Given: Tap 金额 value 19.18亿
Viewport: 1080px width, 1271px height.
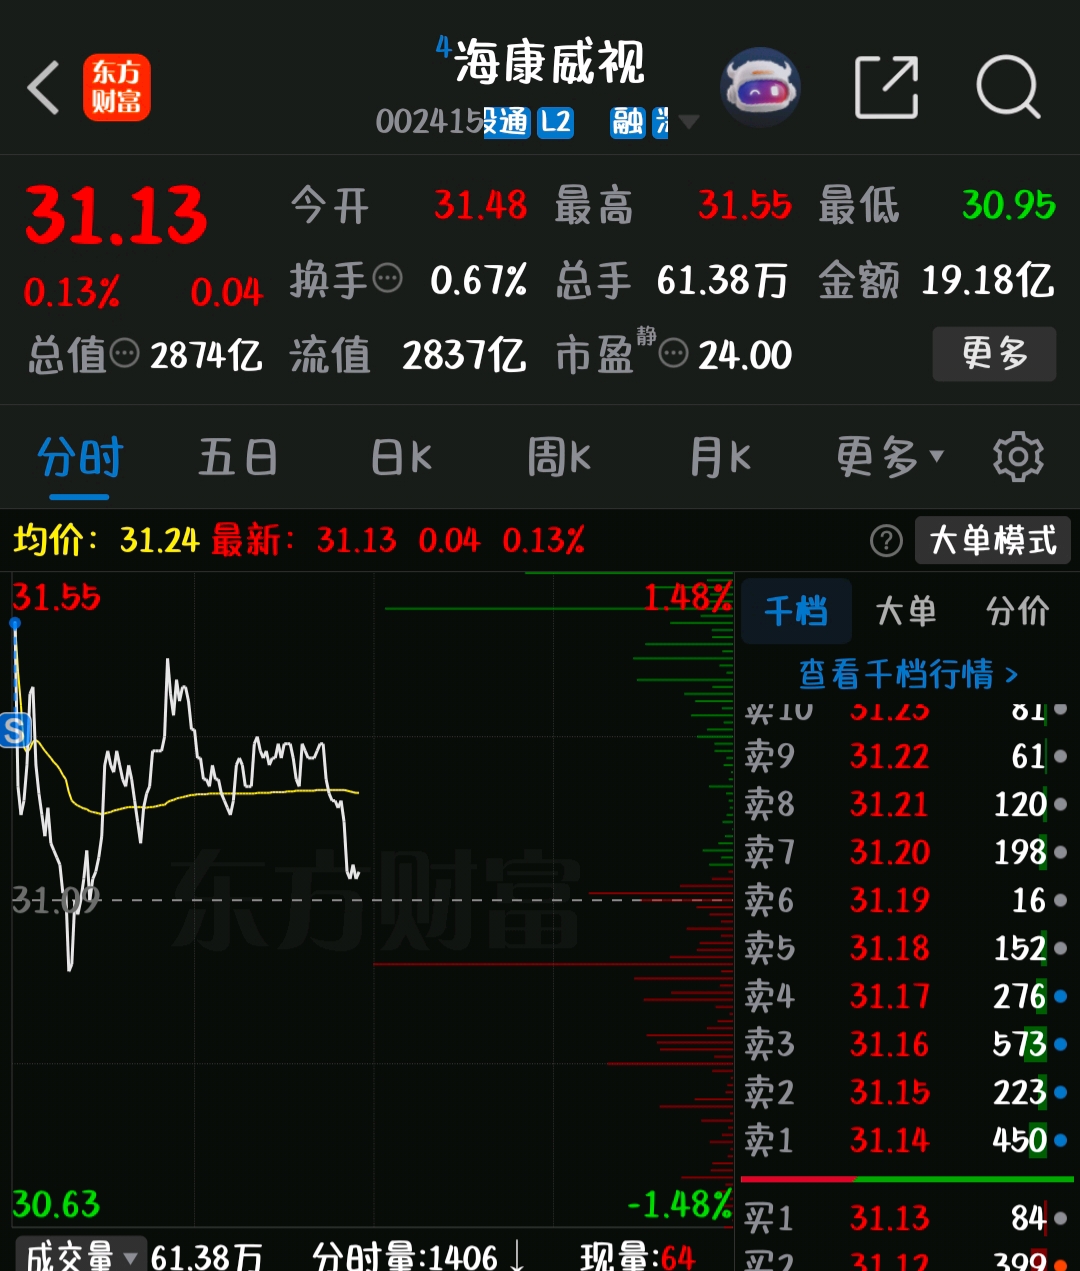Looking at the screenshot, I should [x=987, y=280].
